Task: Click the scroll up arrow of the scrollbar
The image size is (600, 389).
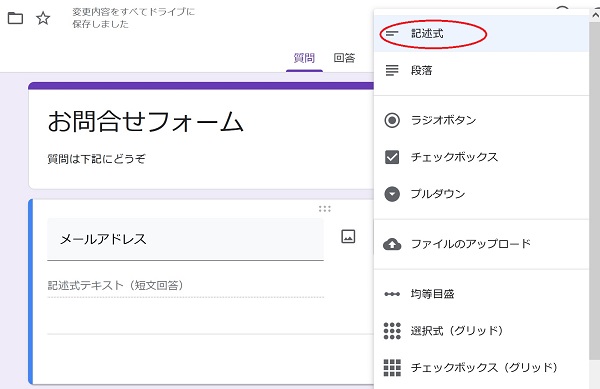Action: 595,15
